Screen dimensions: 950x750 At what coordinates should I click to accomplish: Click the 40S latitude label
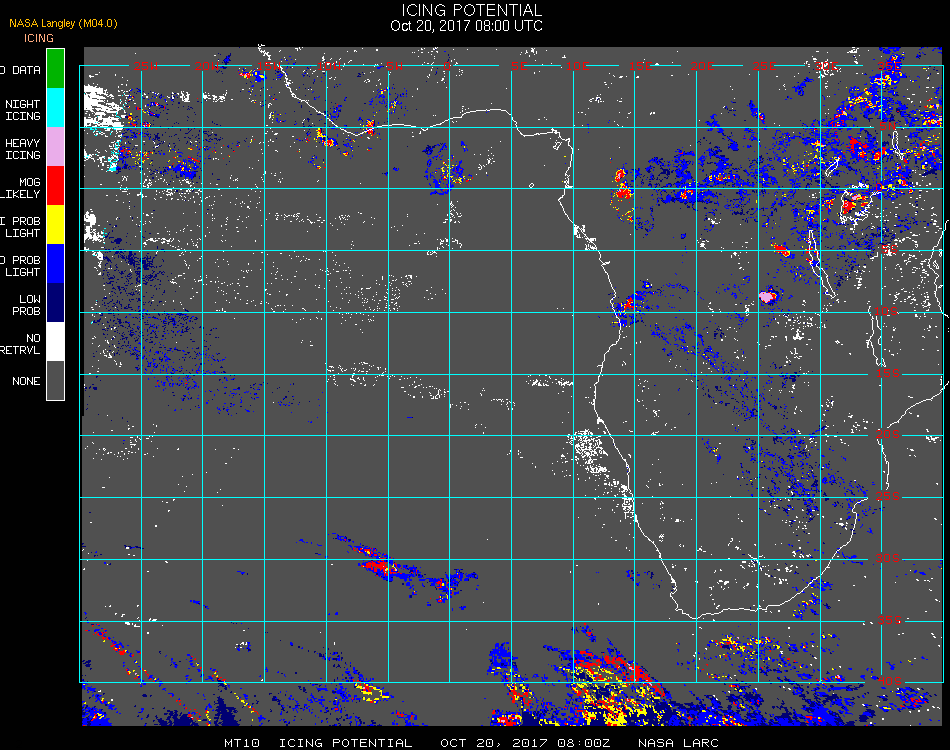point(890,682)
